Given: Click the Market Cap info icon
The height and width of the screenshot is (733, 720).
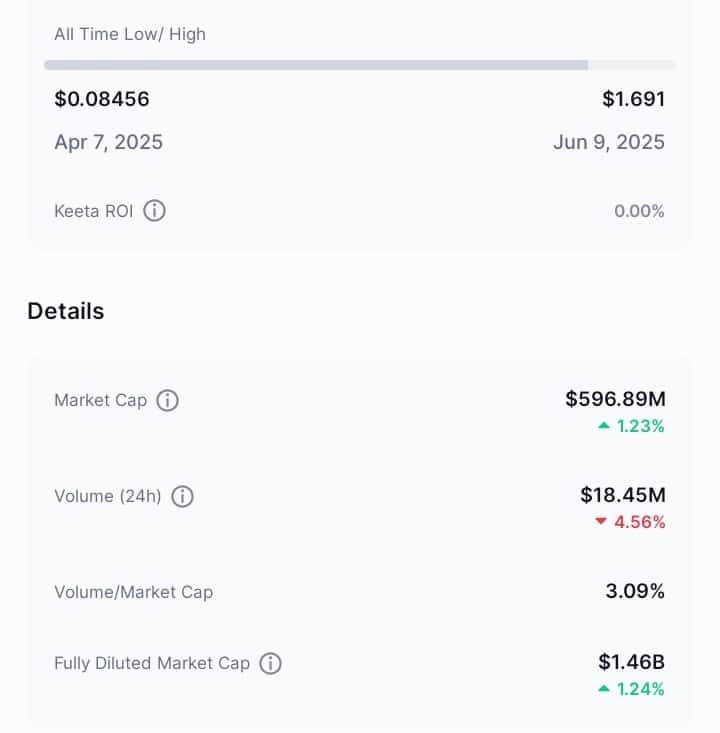Looking at the screenshot, I should (167, 401).
